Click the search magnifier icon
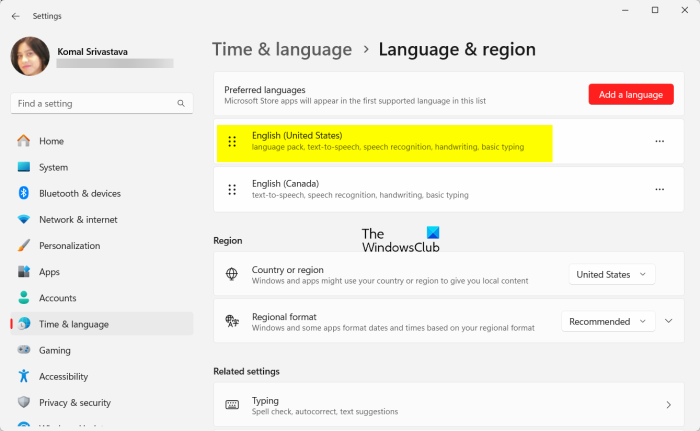 coord(182,103)
